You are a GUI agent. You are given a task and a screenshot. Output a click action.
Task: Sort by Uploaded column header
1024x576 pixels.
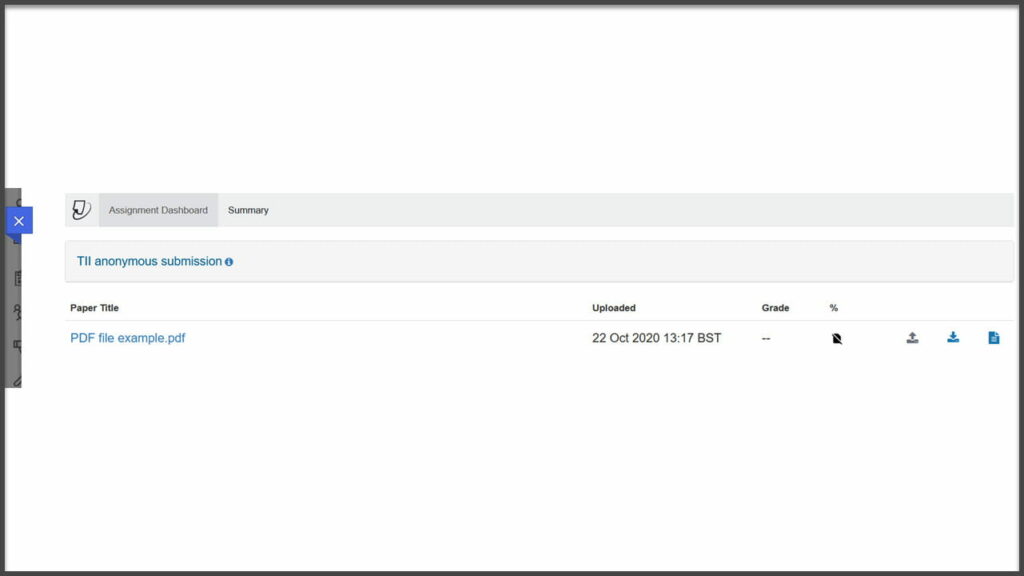(614, 308)
